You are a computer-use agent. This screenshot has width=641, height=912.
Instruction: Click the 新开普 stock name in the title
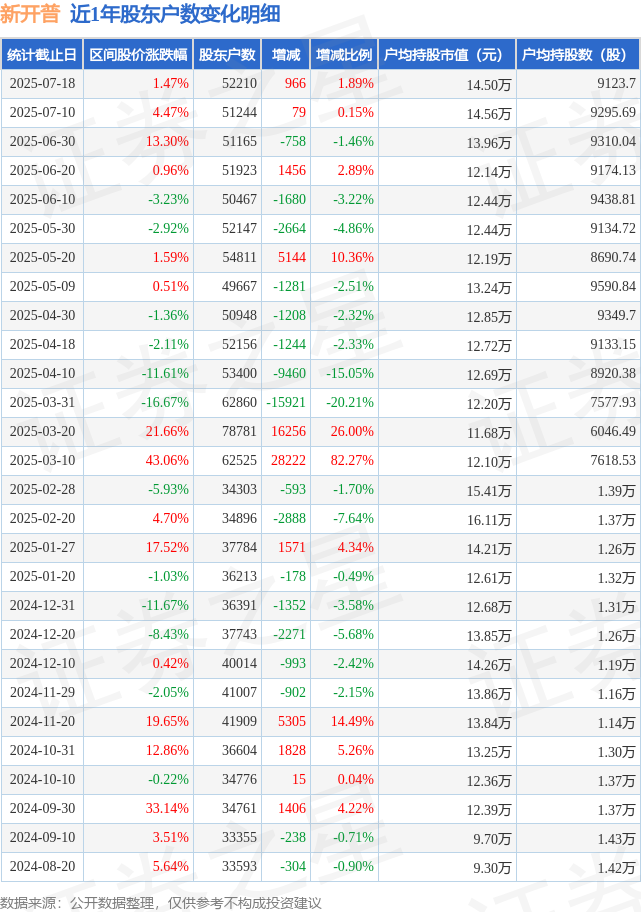(x=30, y=14)
